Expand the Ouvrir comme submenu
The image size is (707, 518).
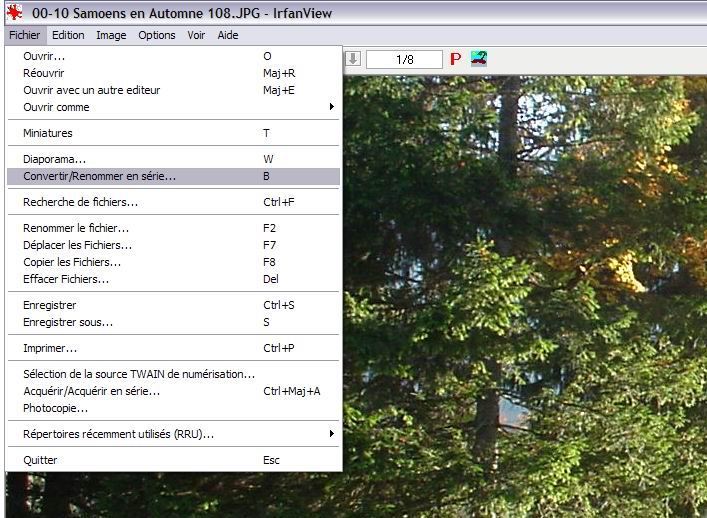174,107
